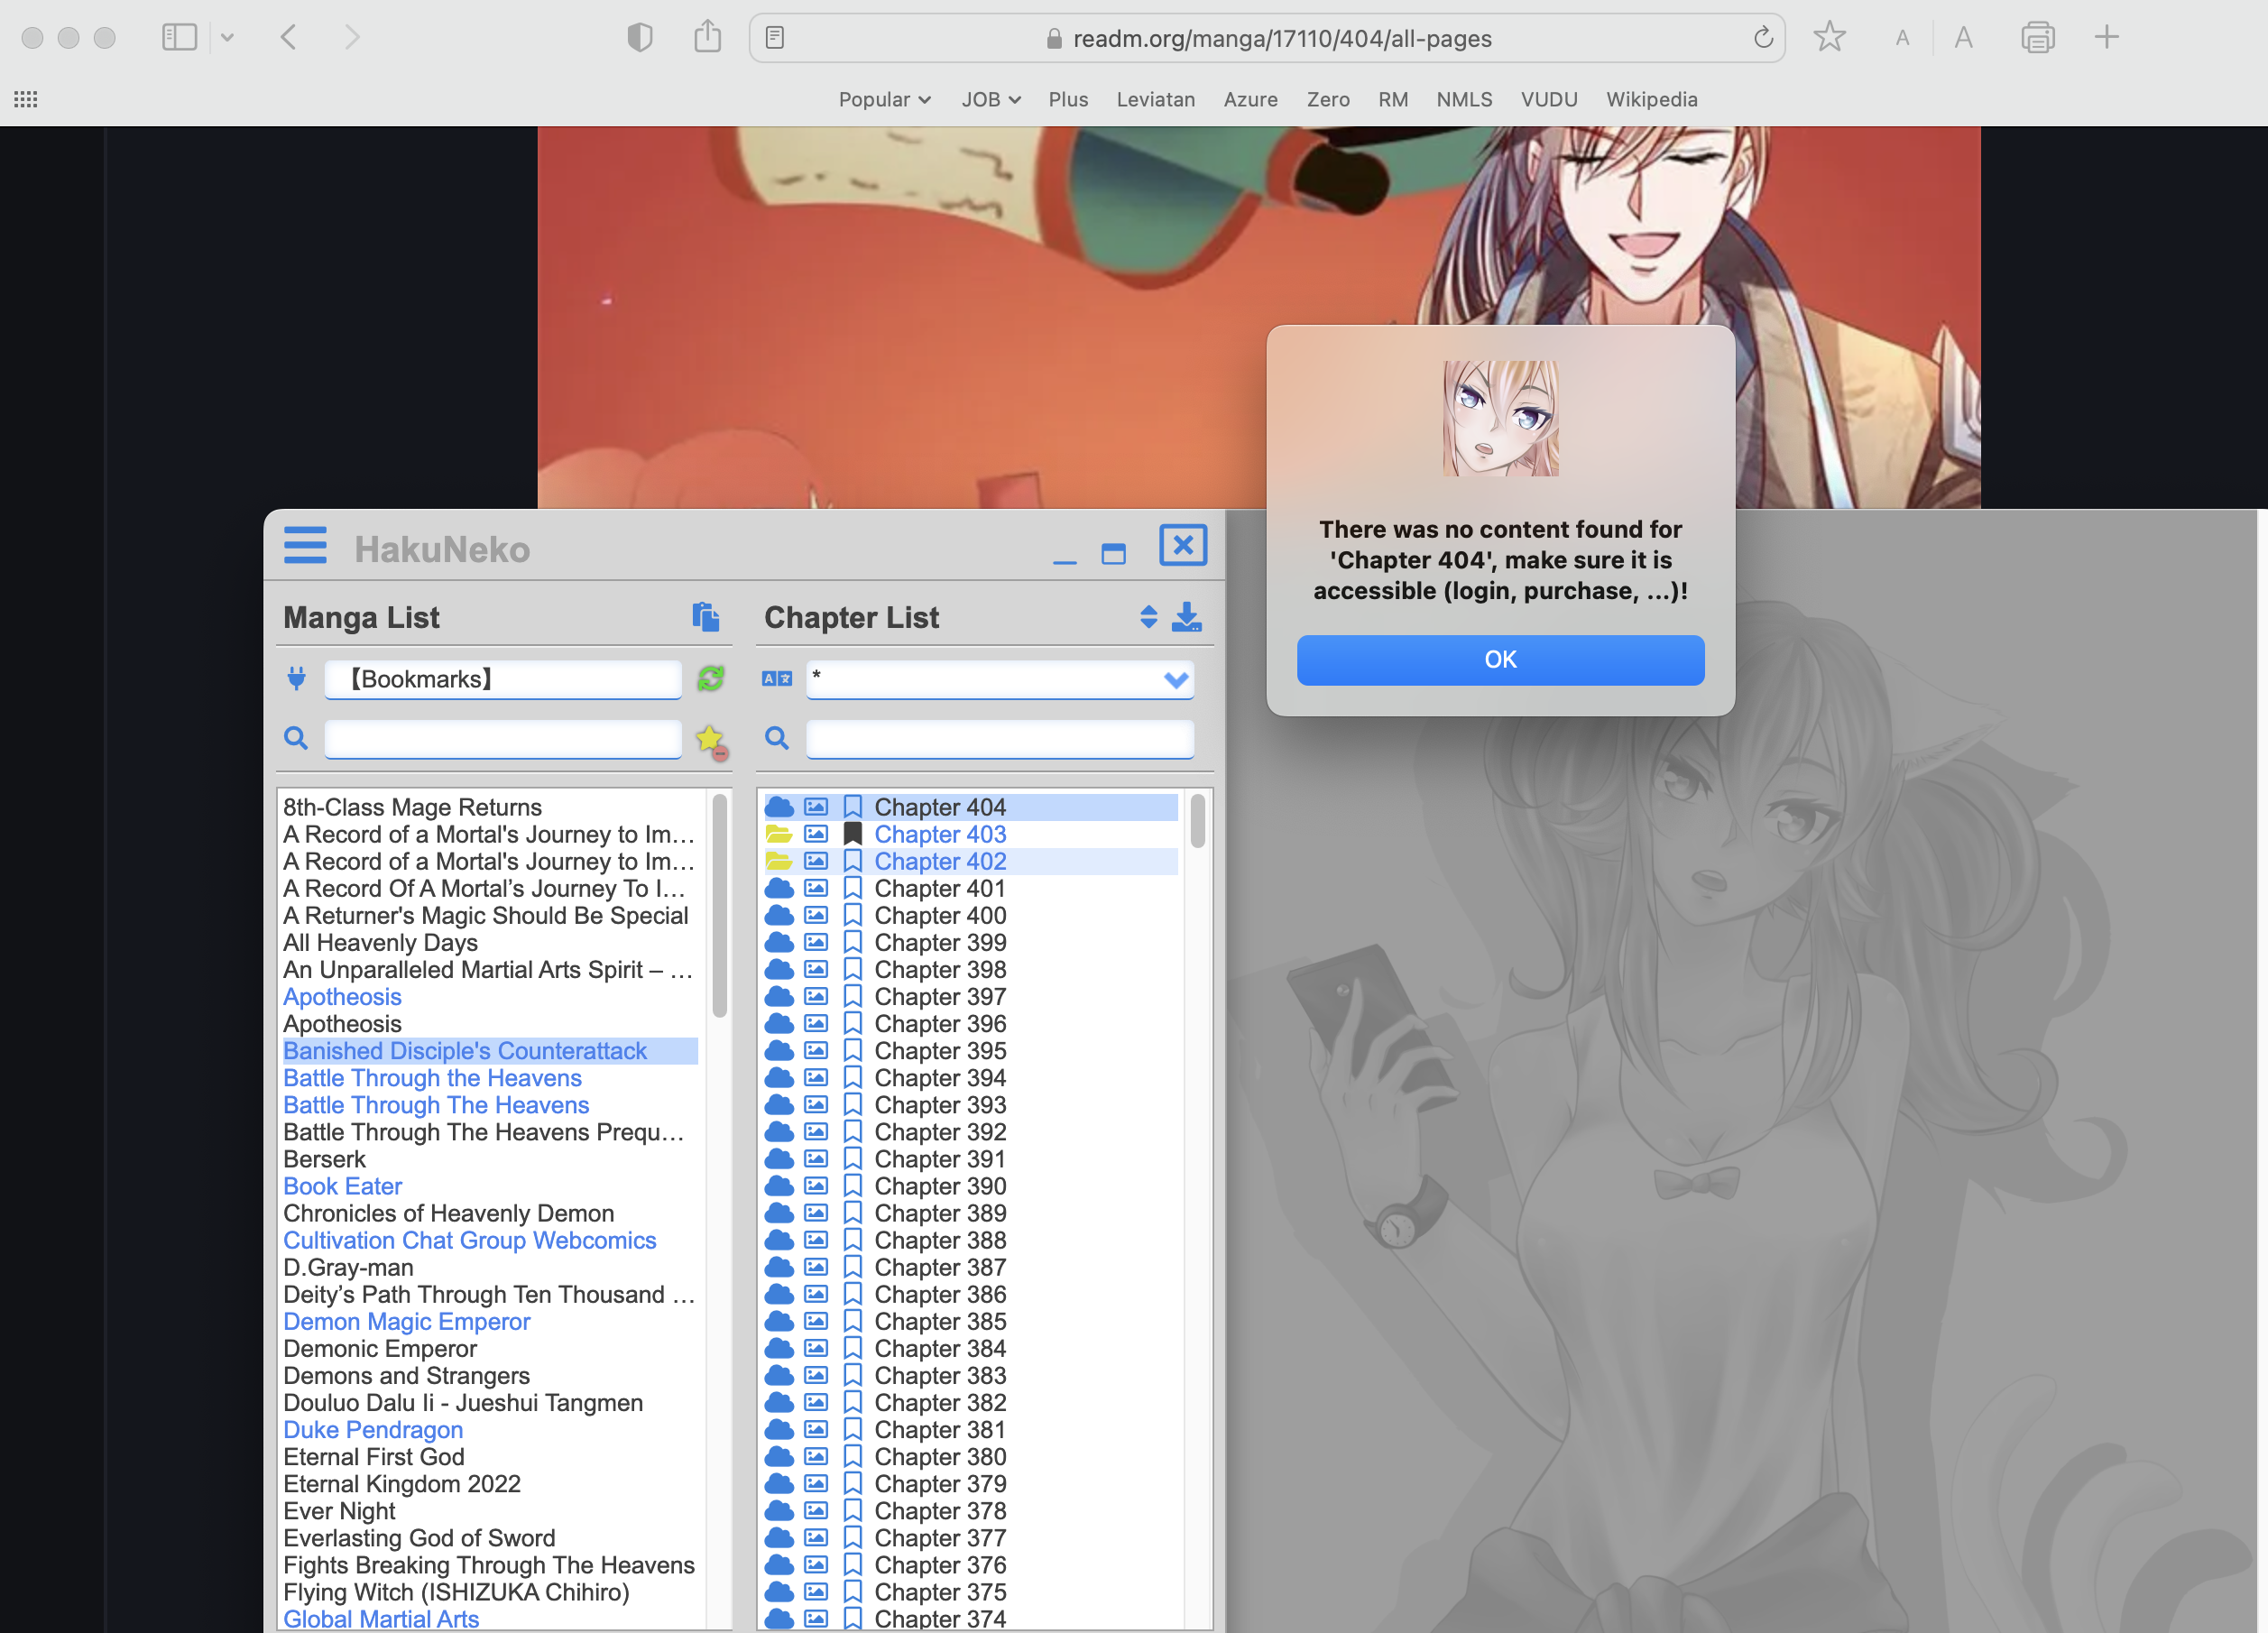Click the magnifier icon in the Chapter List
This screenshot has width=2268, height=1633.
[x=777, y=738]
